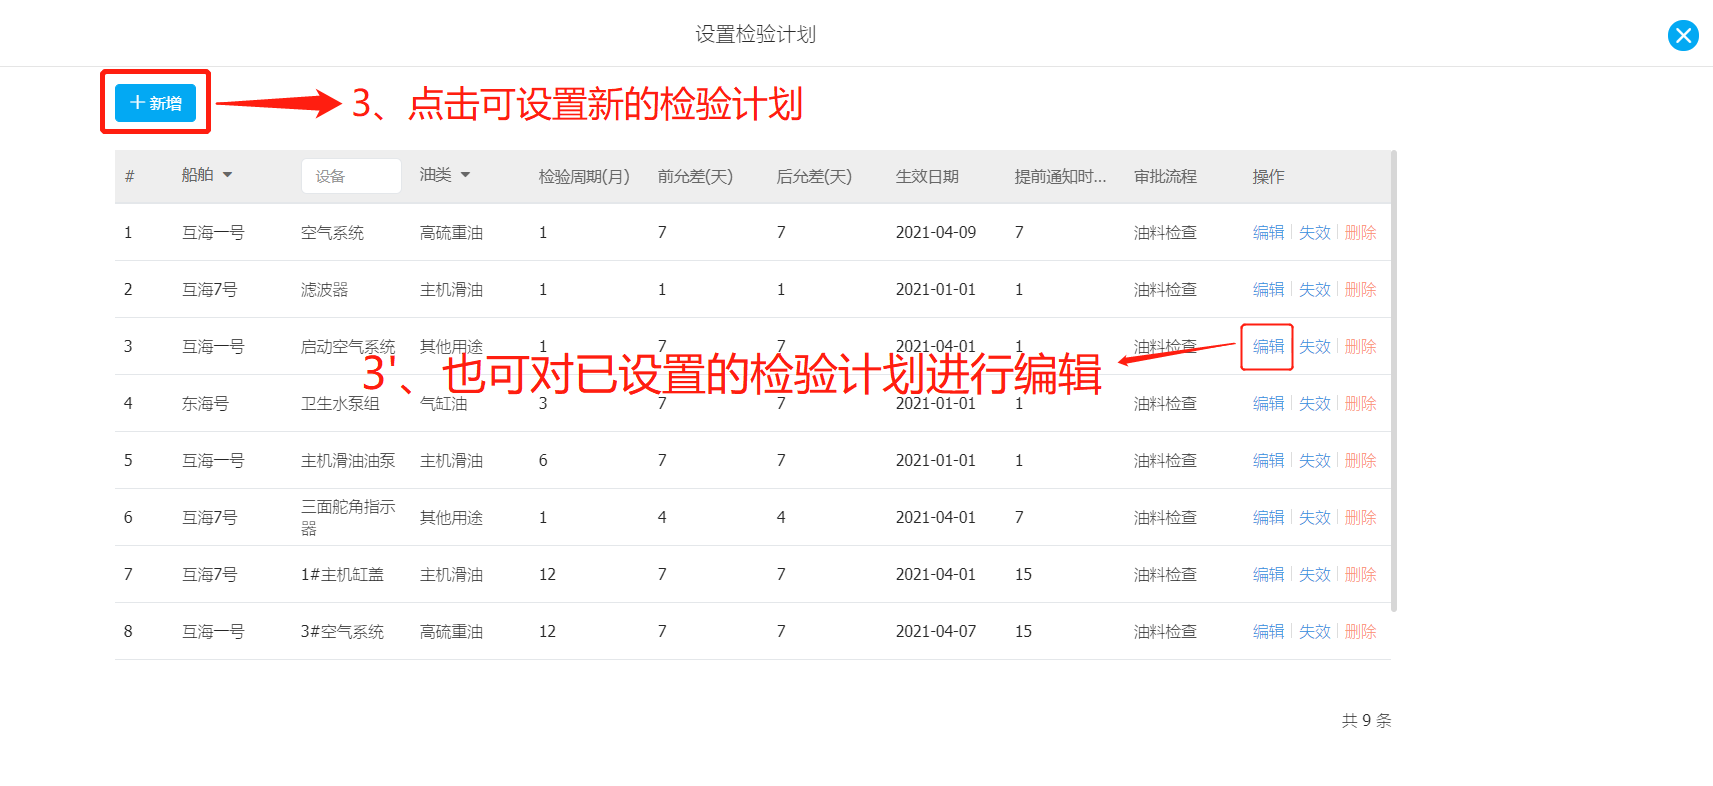Click the 后允差(天) column header

pyautogui.click(x=814, y=176)
